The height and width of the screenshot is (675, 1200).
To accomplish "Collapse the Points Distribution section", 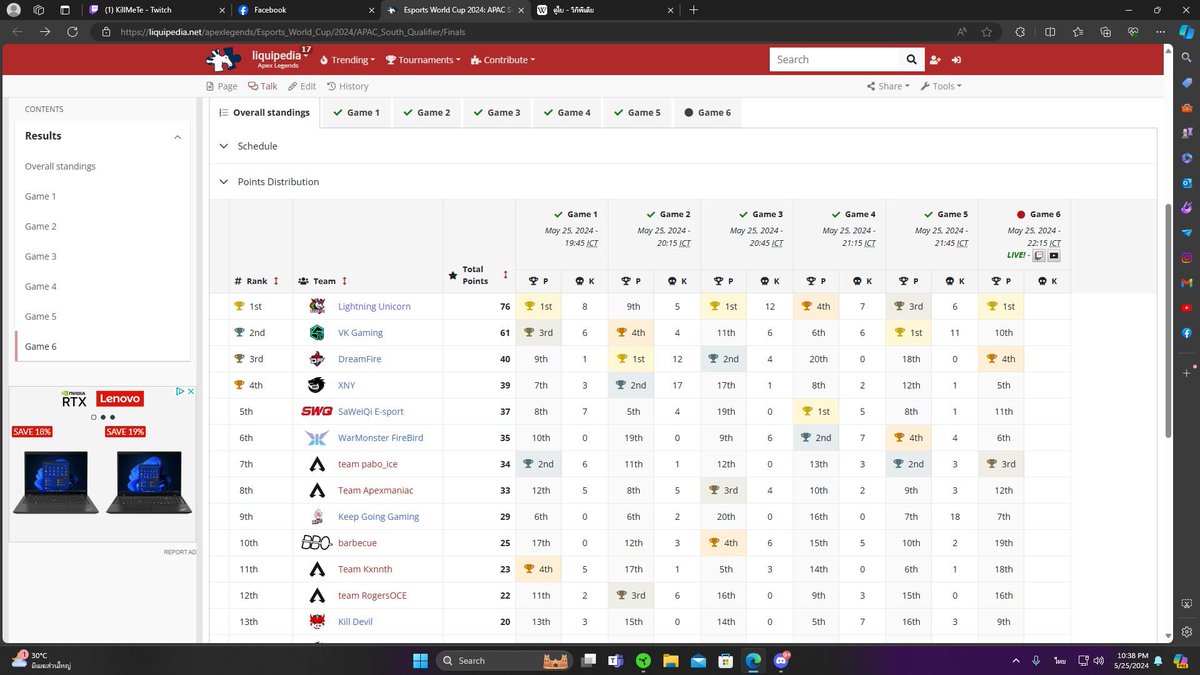I will coord(270,182).
